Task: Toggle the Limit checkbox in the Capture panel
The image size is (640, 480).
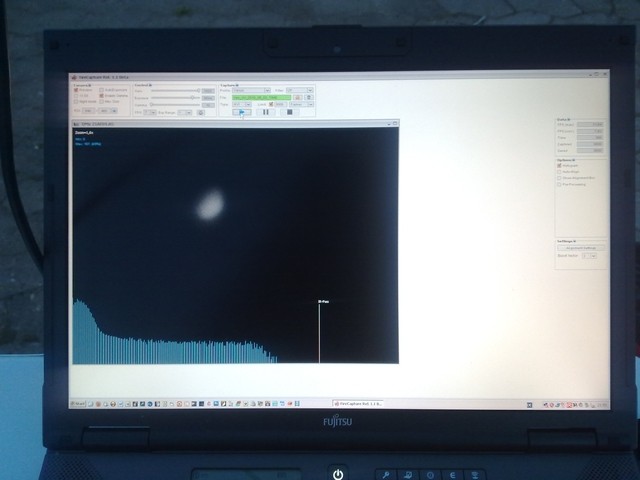Action: [x=271, y=104]
